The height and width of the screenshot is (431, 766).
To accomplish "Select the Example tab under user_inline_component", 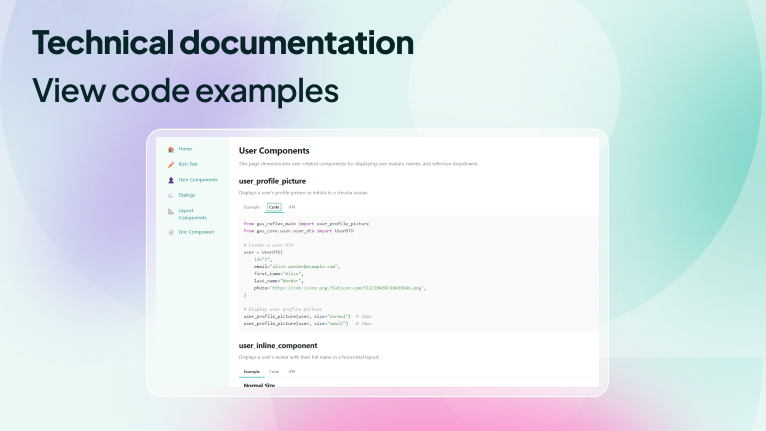I will point(251,371).
